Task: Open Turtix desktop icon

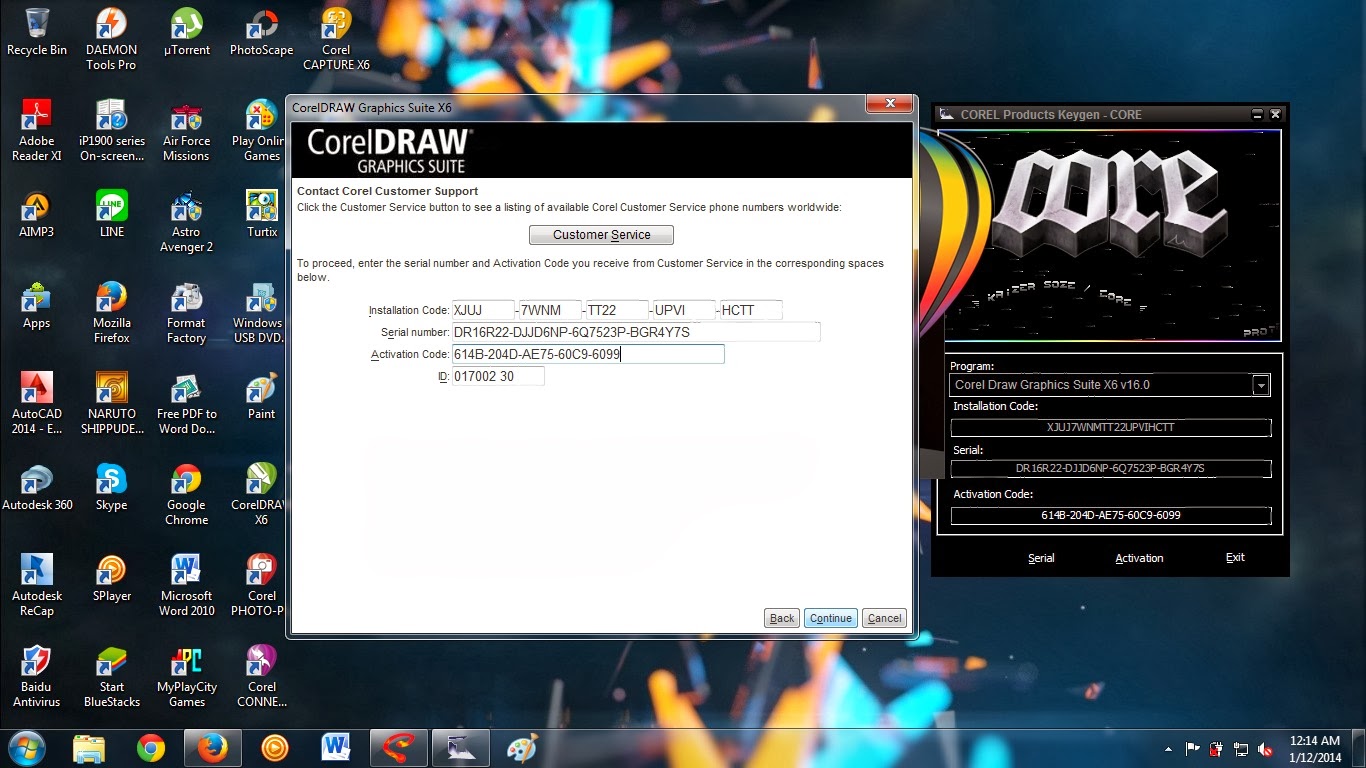Action: pos(262,214)
